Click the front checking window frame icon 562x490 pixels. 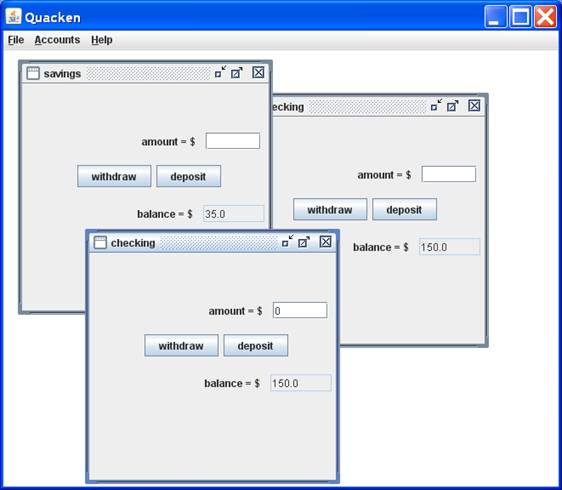pos(100,243)
